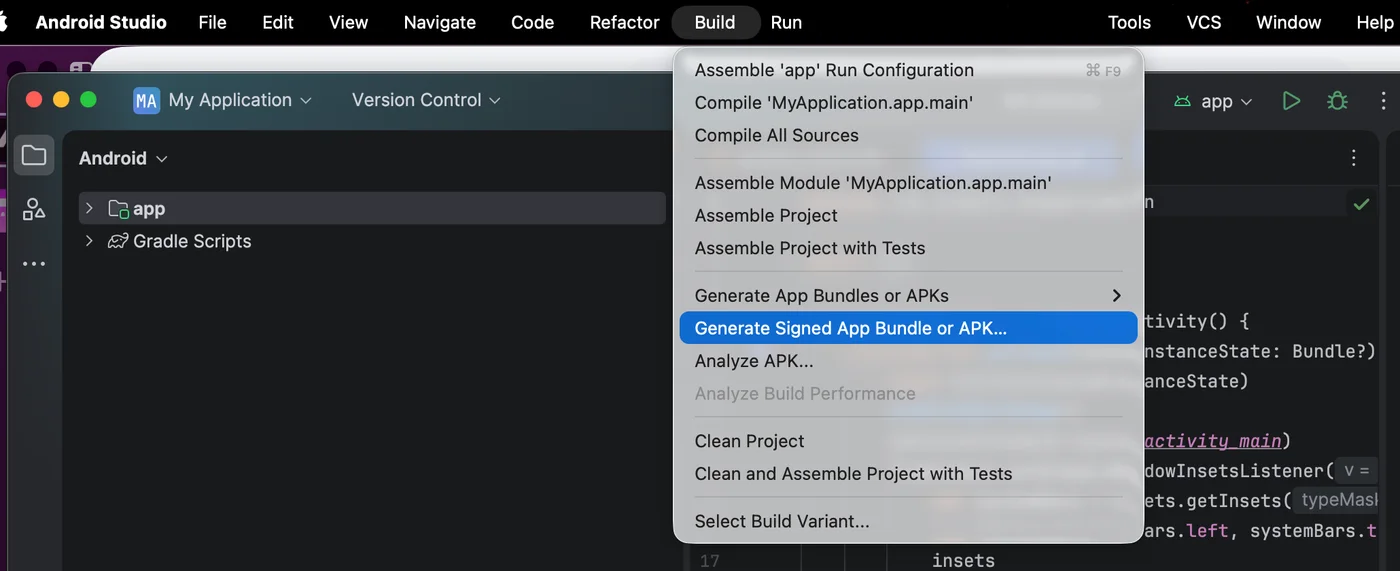1400x571 pixels.
Task: Choose Compile 'MyApplication.app.main'
Action: [x=908, y=102]
